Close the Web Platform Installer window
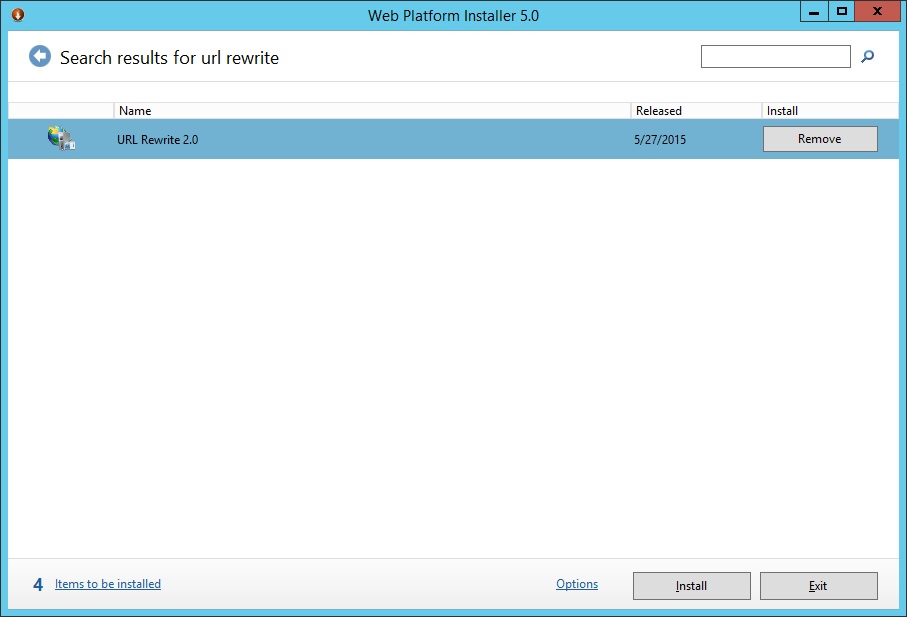 pos(877,12)
